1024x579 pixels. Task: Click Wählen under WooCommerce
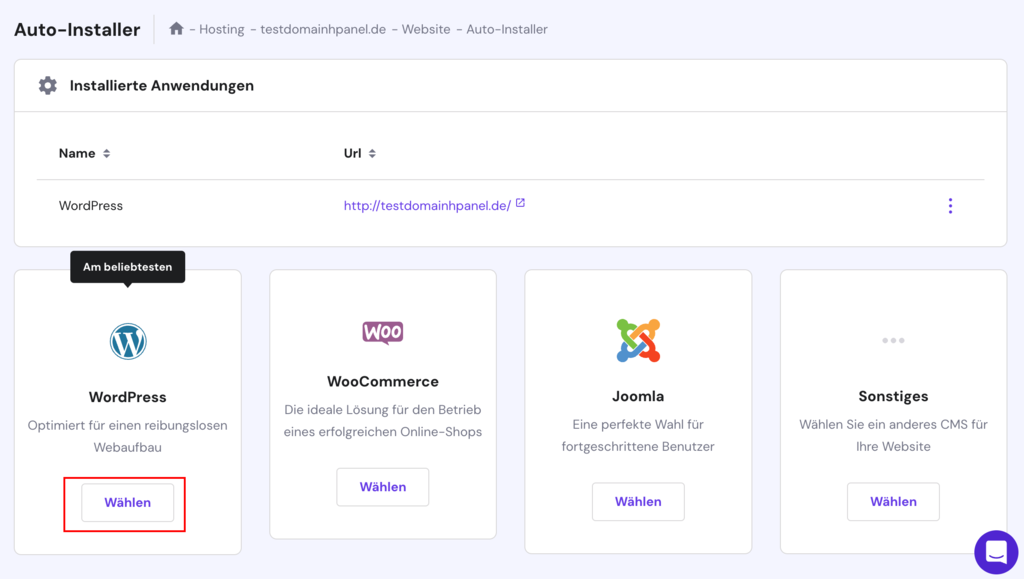pyautogui.click(x=382, y=487)
